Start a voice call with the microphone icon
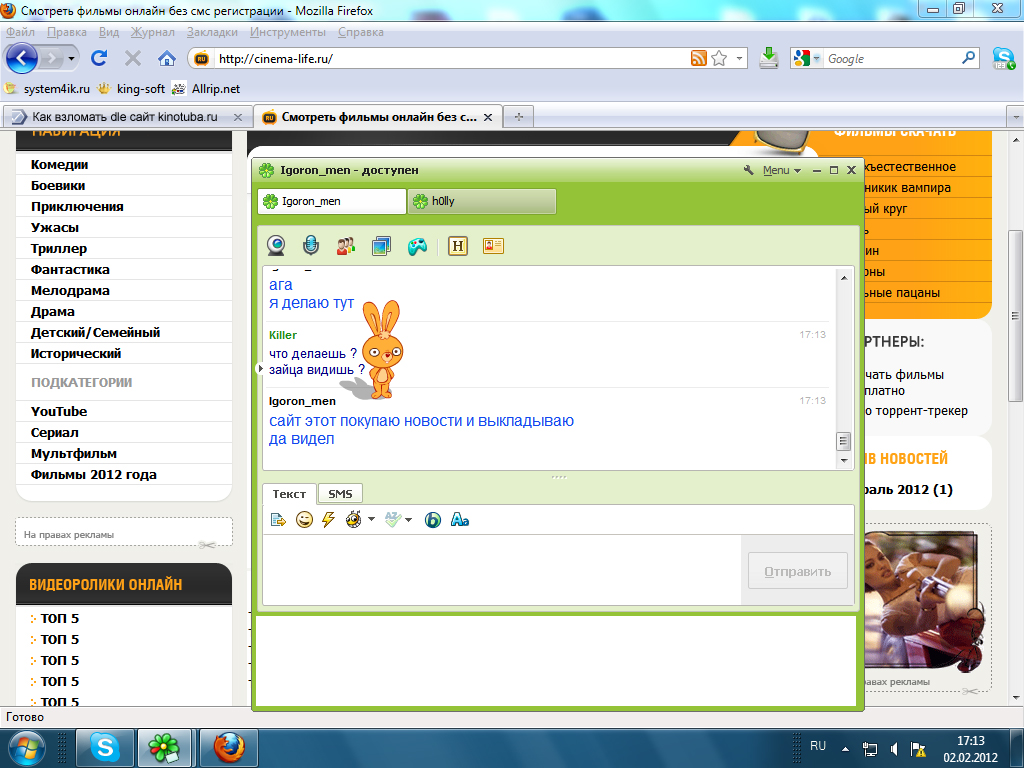Image resolution: width=1024 pixels, height=768 pixels. [x=311, y=246]
